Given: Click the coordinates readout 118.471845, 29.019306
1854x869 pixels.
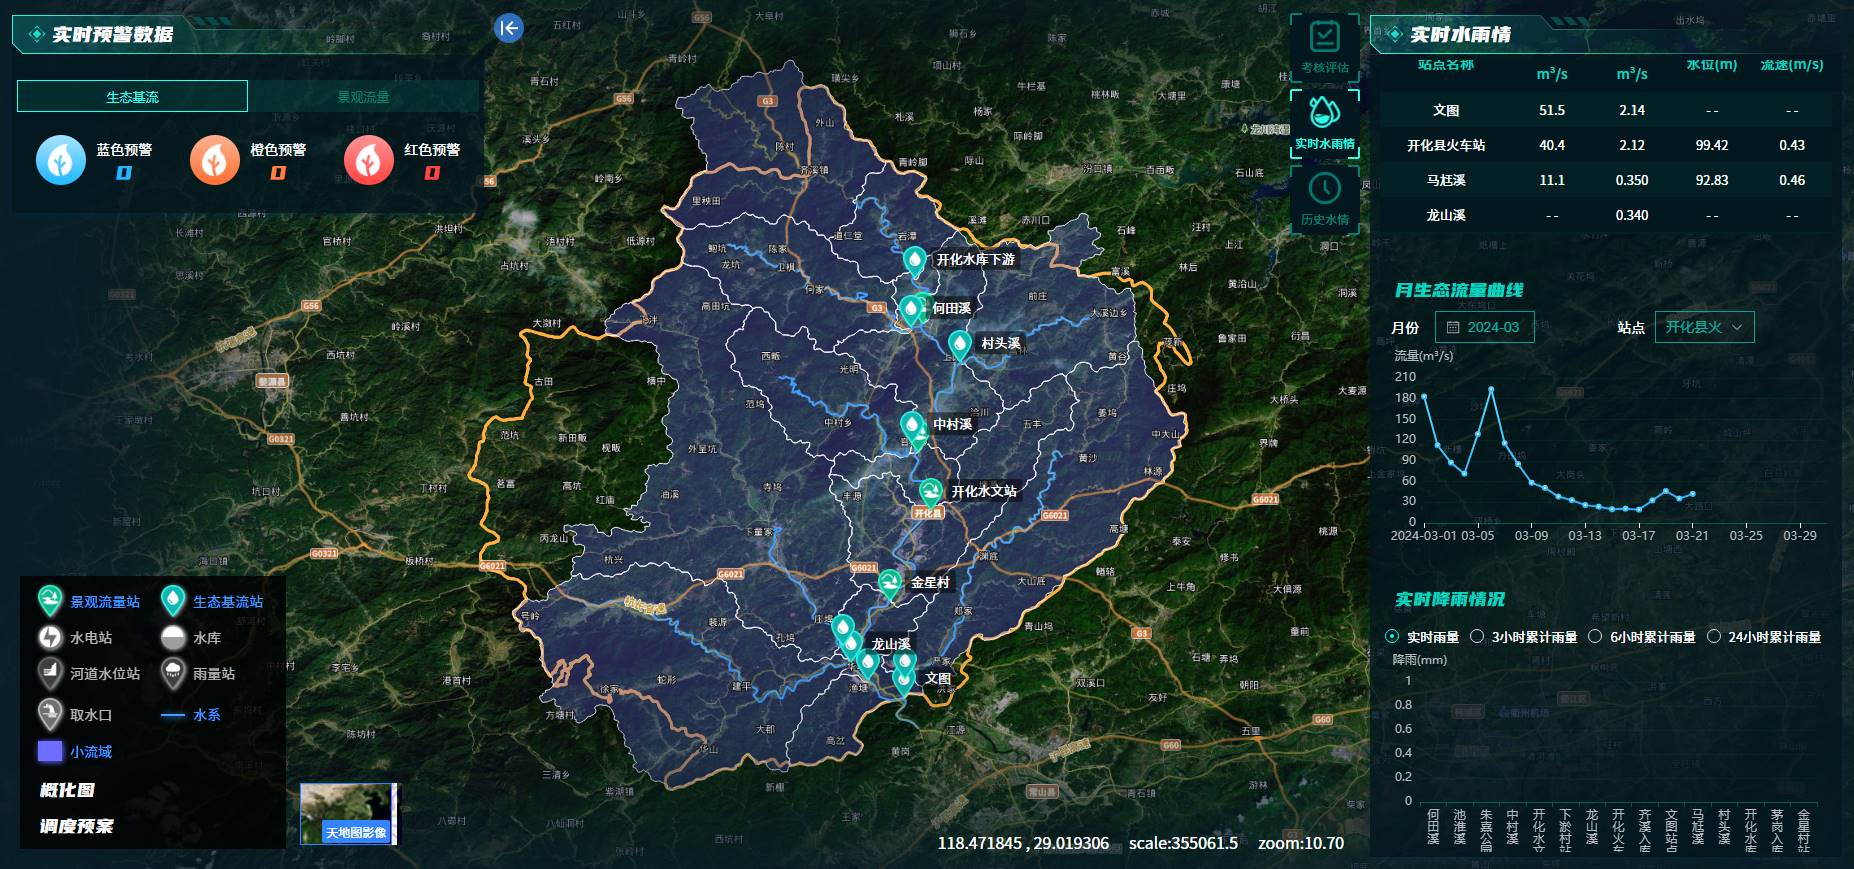Looking at the screenshot, I should (x=1023, y=843).
